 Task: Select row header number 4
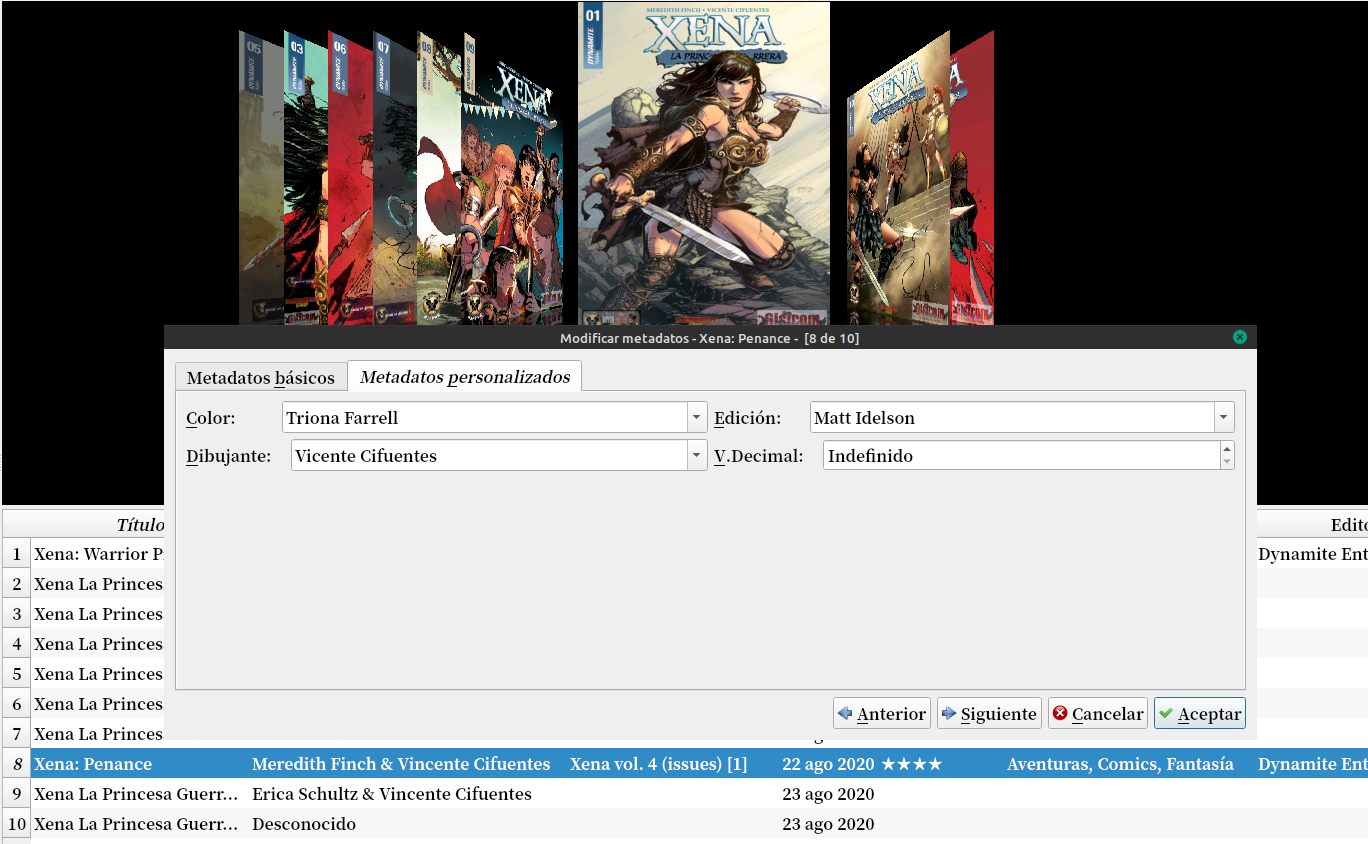(x=16, y=644)
